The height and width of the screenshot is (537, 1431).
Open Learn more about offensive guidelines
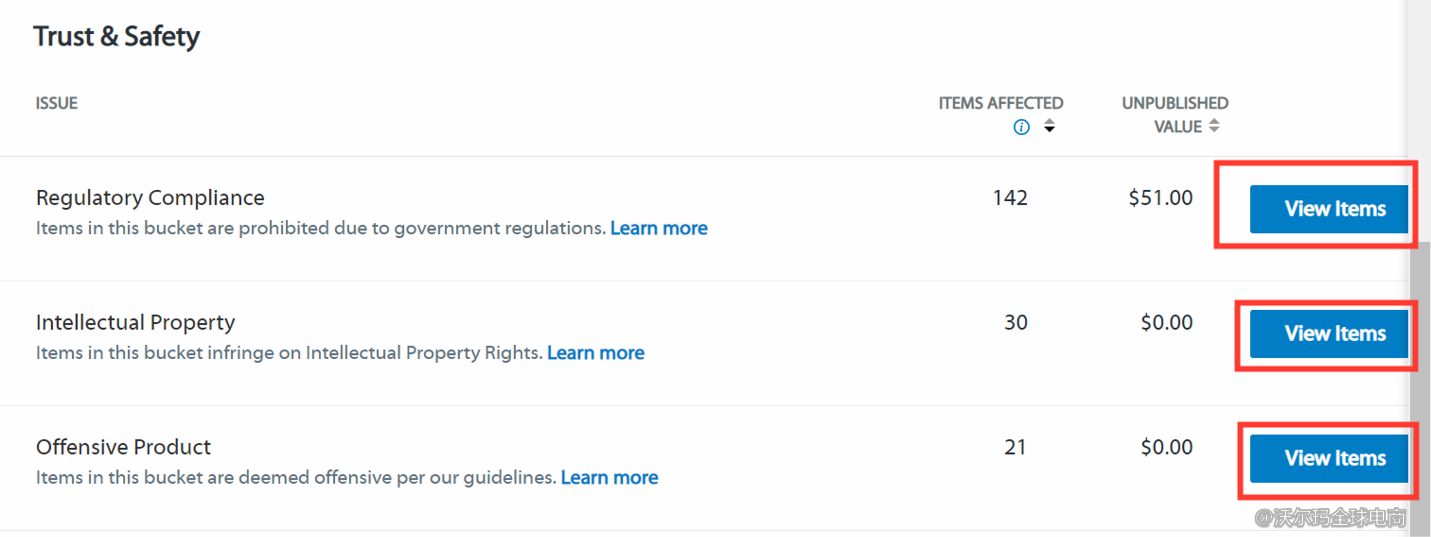pyautogui.click(x=609, y=478)
